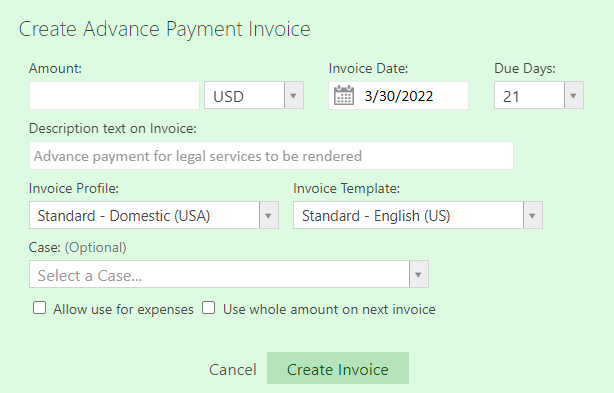Expand the Invoice Profile dropdown arrow

[269, 215]
